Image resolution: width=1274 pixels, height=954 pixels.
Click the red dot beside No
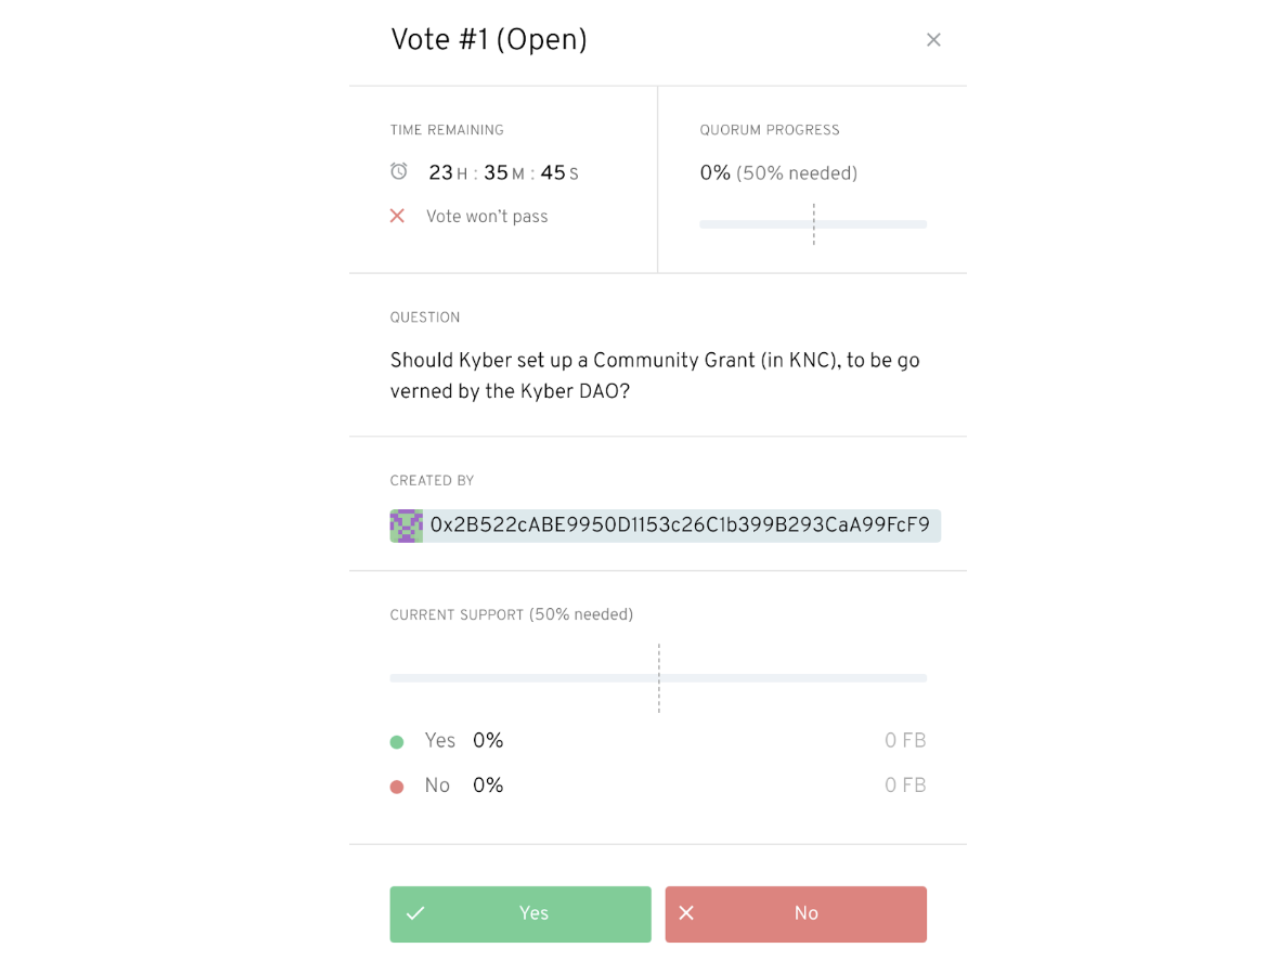[397, 787]
